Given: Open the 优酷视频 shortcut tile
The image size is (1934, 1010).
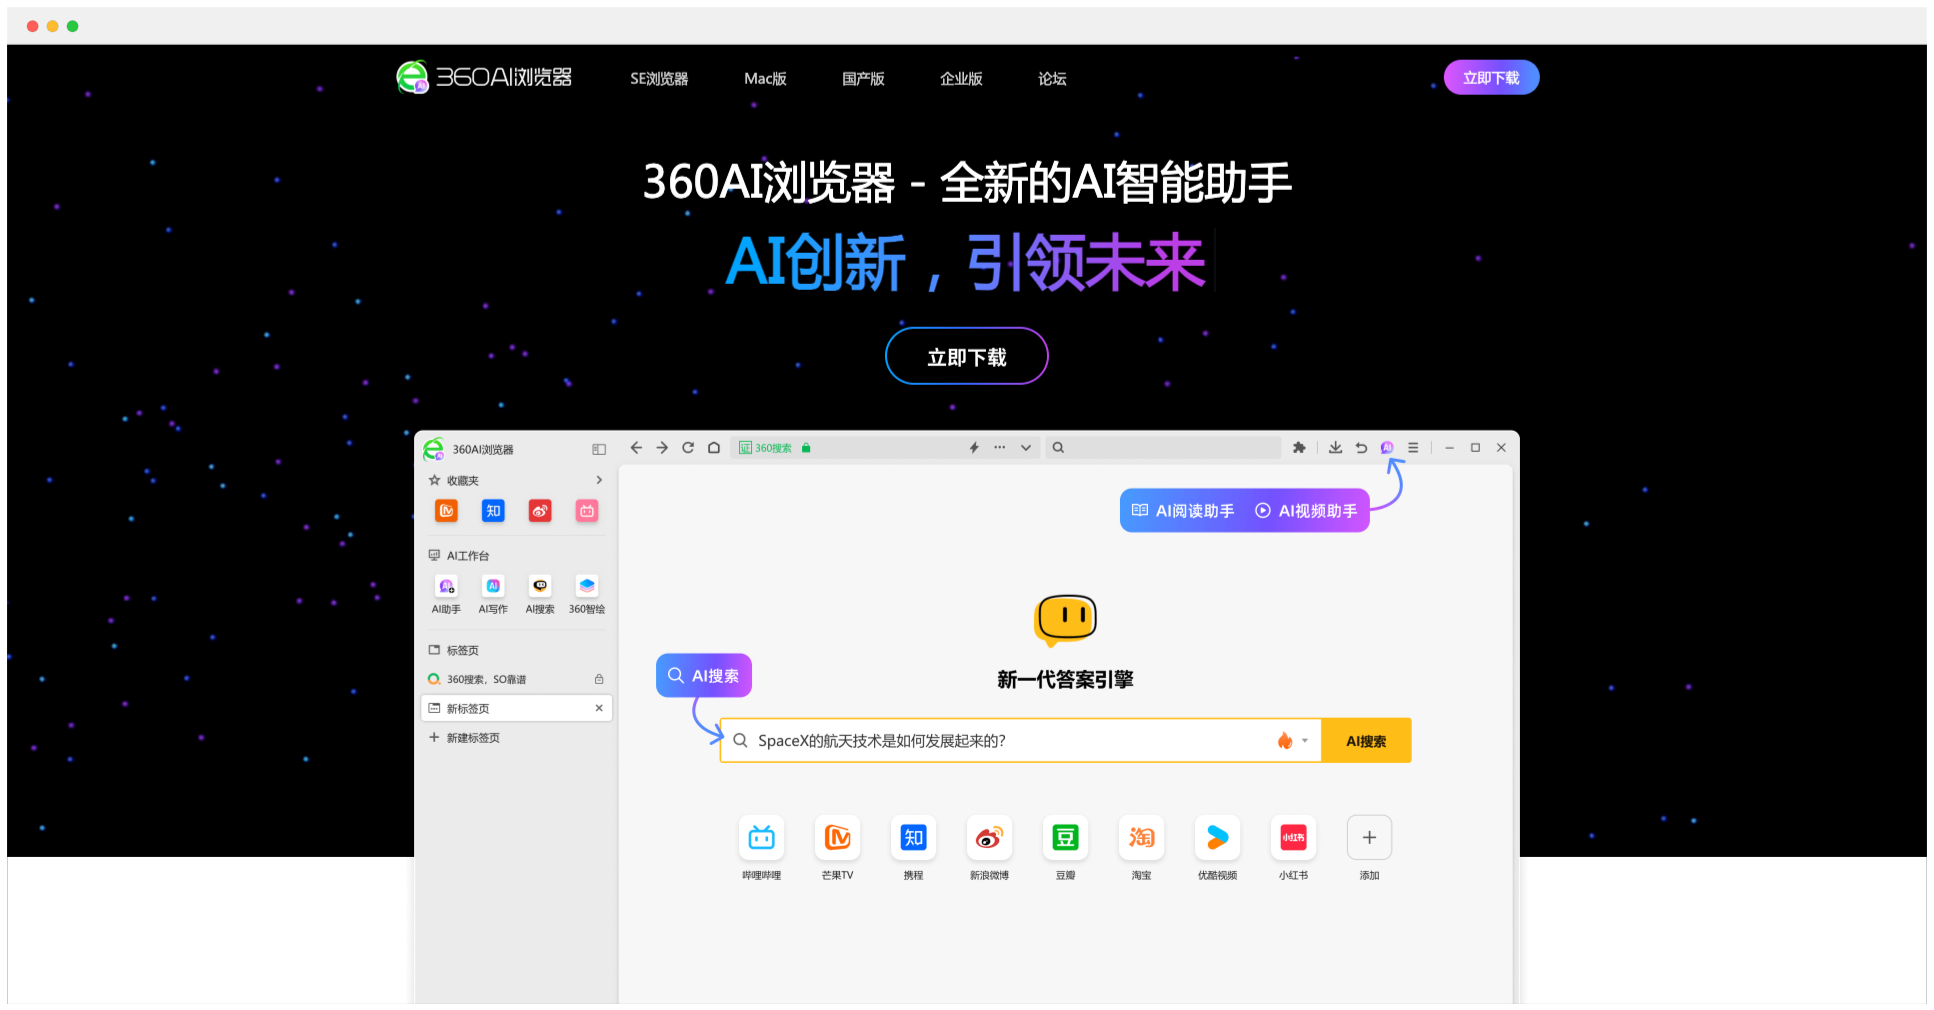Looking at the screenshot, I should point(1218,838).
